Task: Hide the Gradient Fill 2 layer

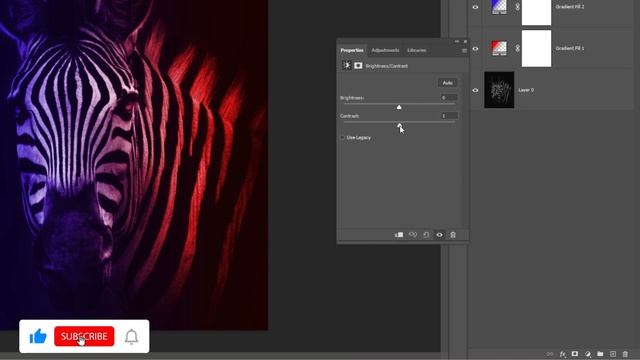Action: tap(475, 7)
